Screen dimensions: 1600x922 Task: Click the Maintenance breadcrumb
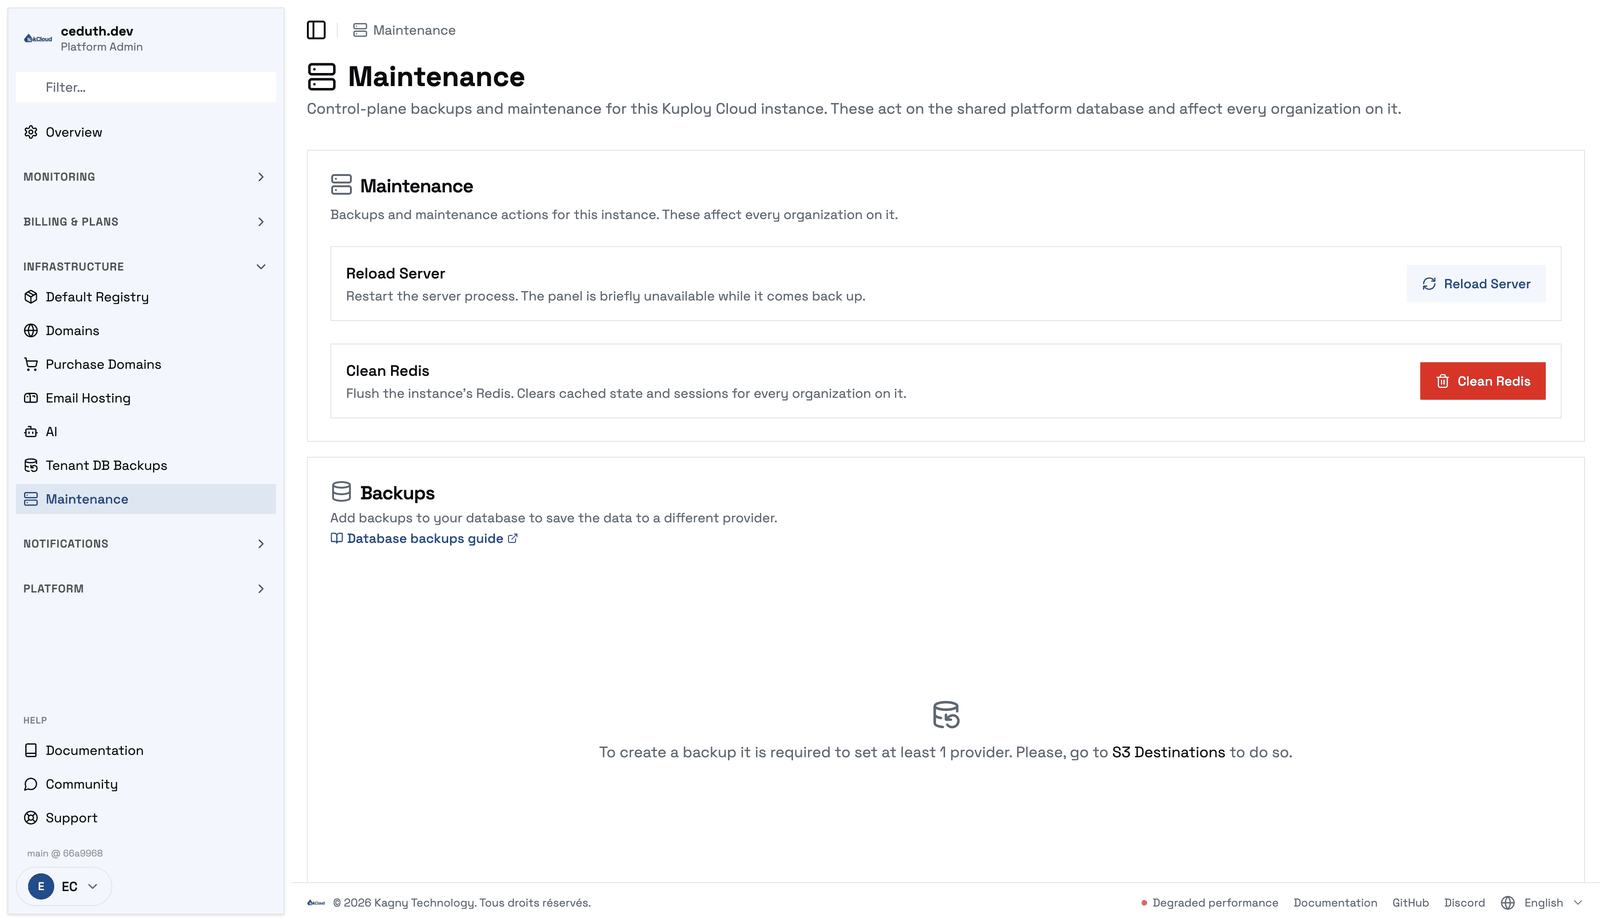(404, 30)
